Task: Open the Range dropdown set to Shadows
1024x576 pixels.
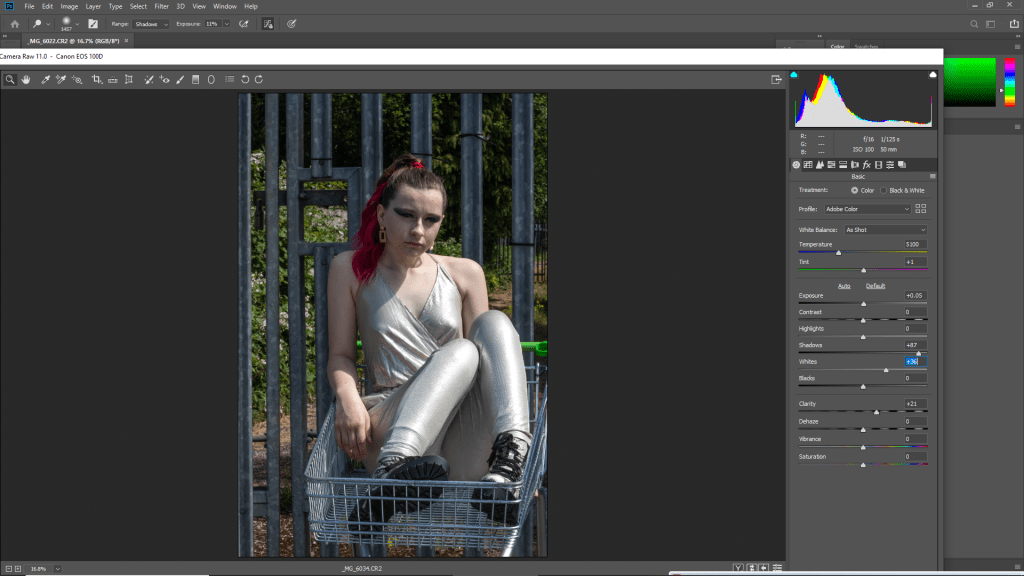Action: click(152, 23)
